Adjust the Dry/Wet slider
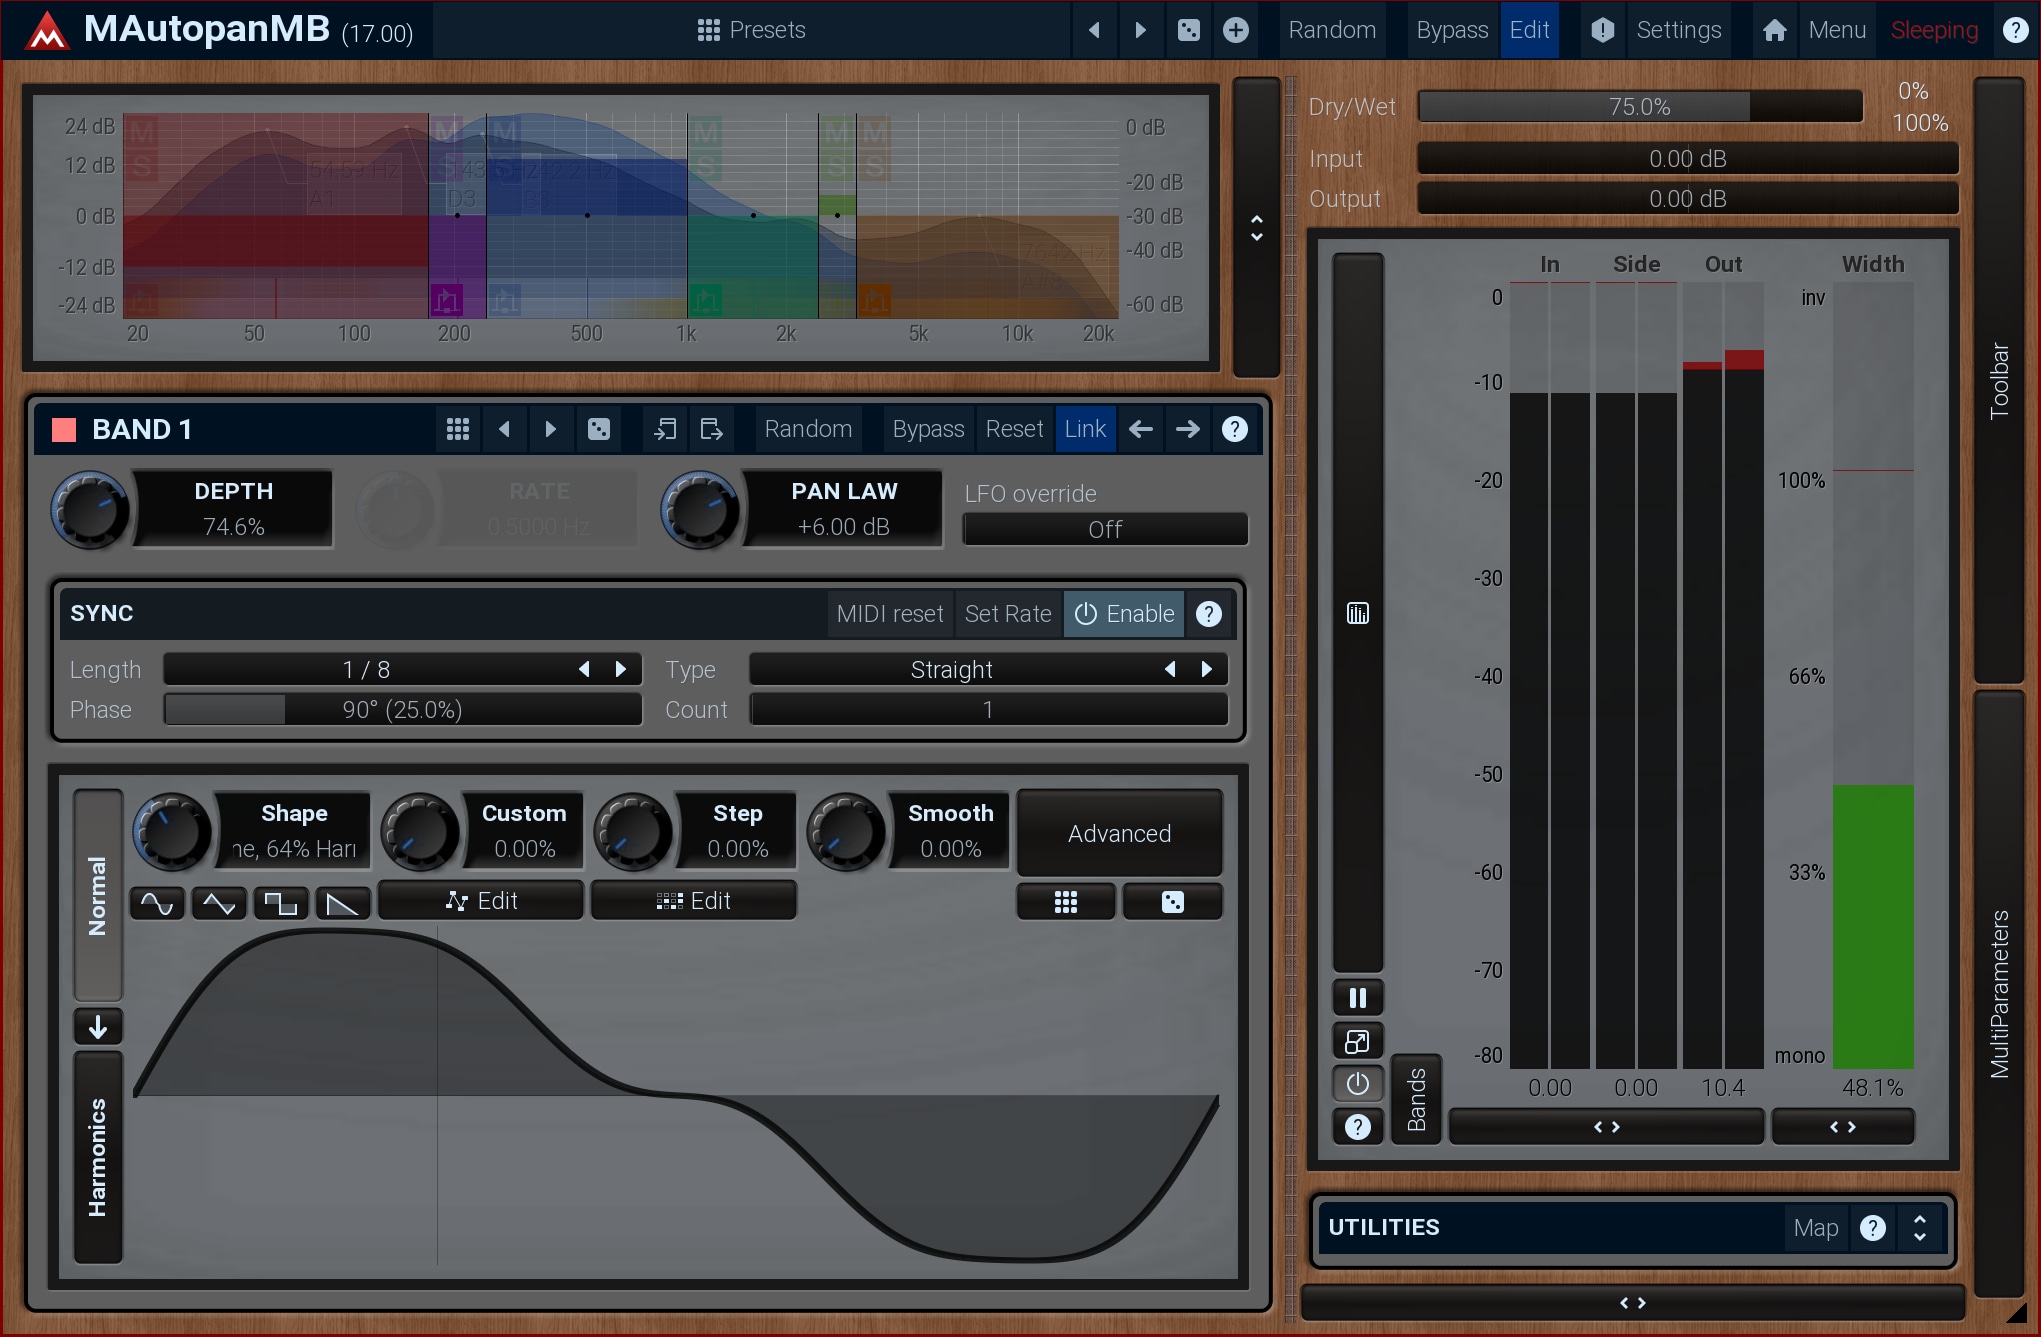This screenshot has height=1337, width=2041. coord(1639,106)
